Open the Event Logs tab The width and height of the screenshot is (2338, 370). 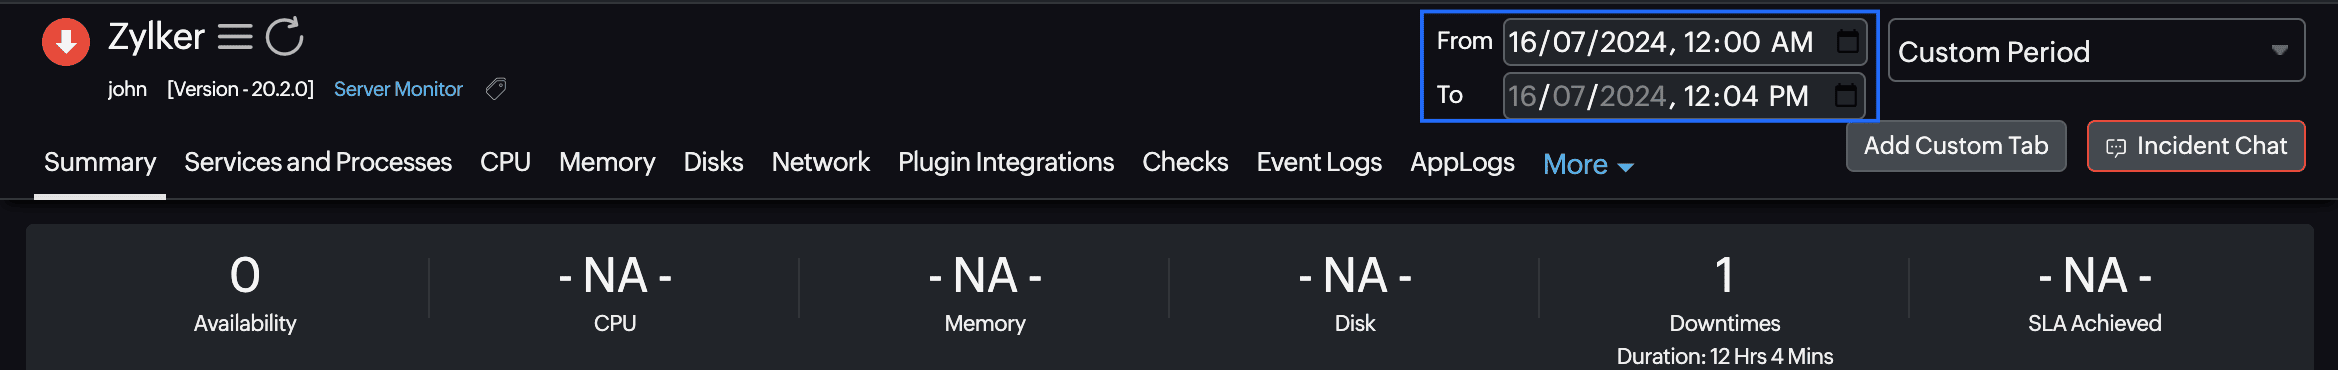click(x=1319, y=162)
